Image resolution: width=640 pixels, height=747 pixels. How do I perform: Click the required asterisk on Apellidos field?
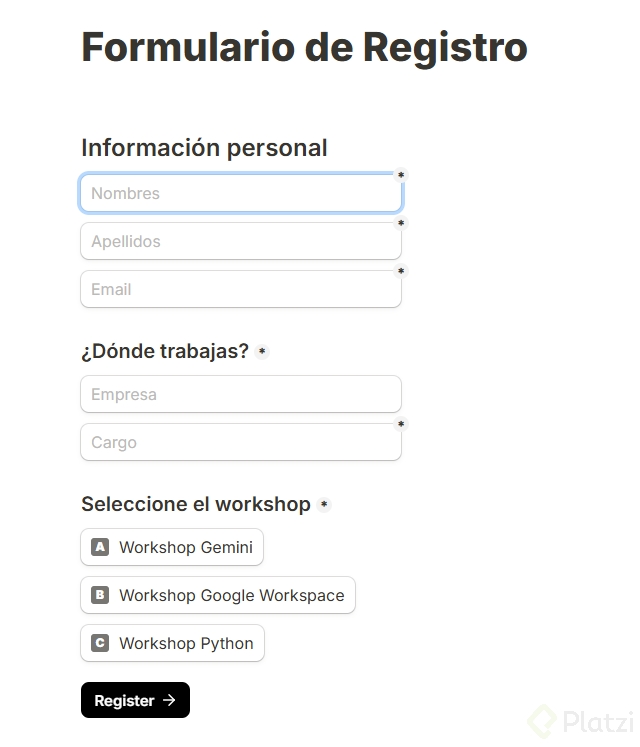pyautogui.click(x=401, y=223)
